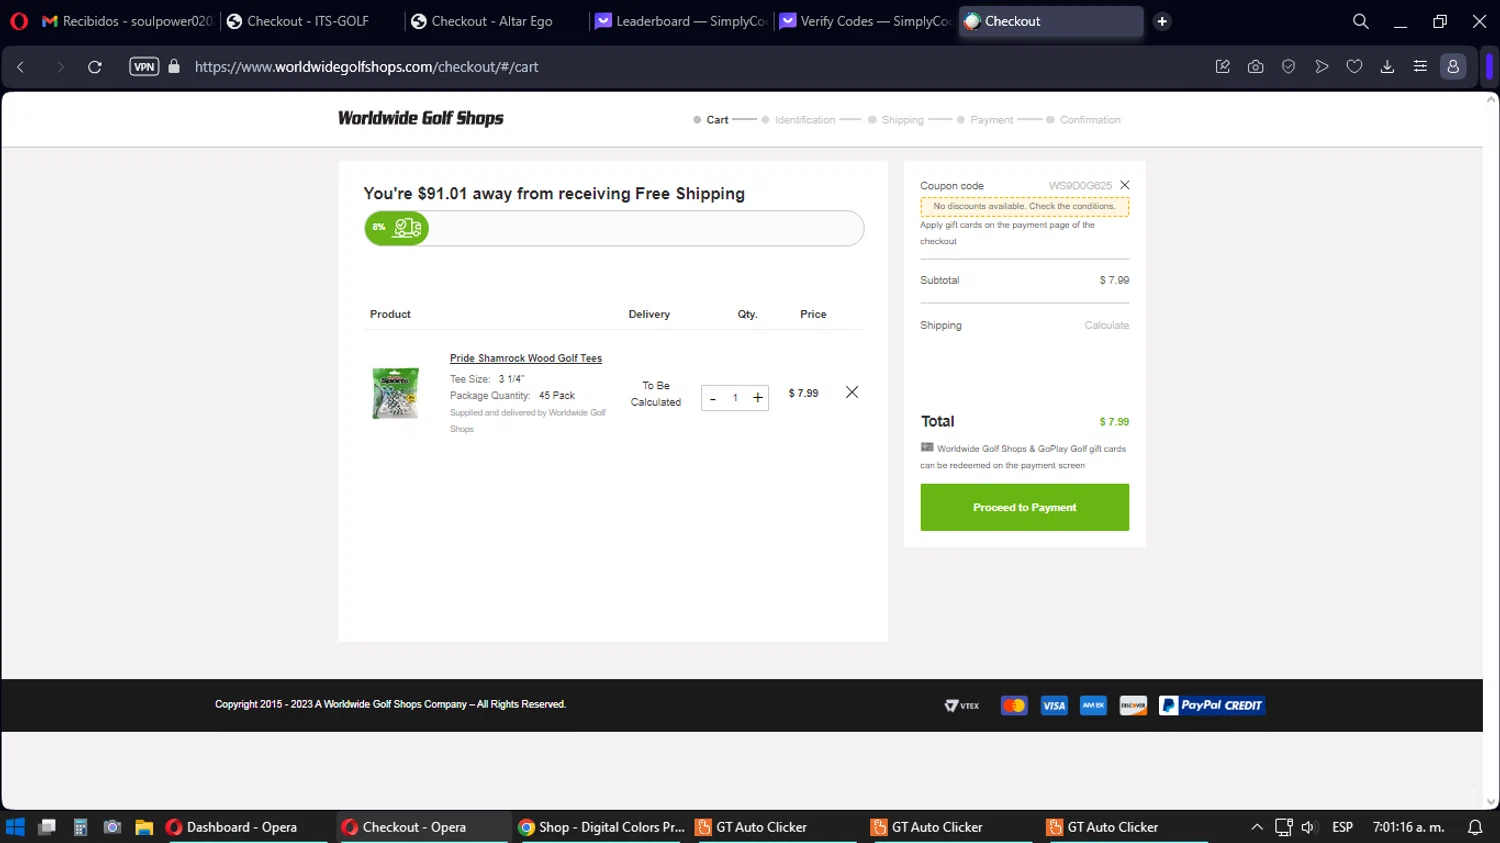Open the Opera main menu icon
This screenshot has height=843, width=1500.
coord(19,21)
